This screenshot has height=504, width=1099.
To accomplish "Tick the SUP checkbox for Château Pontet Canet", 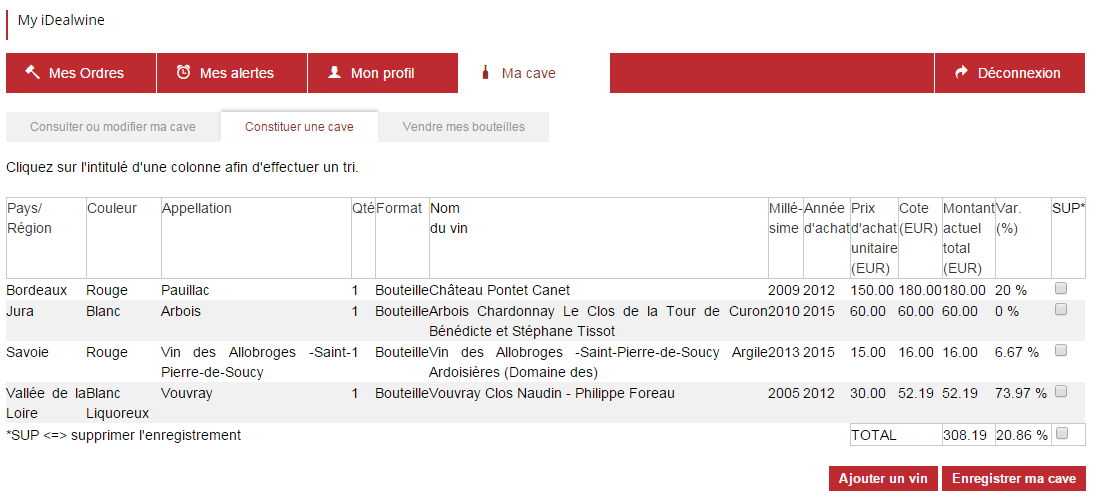I will coord(1060,288).
